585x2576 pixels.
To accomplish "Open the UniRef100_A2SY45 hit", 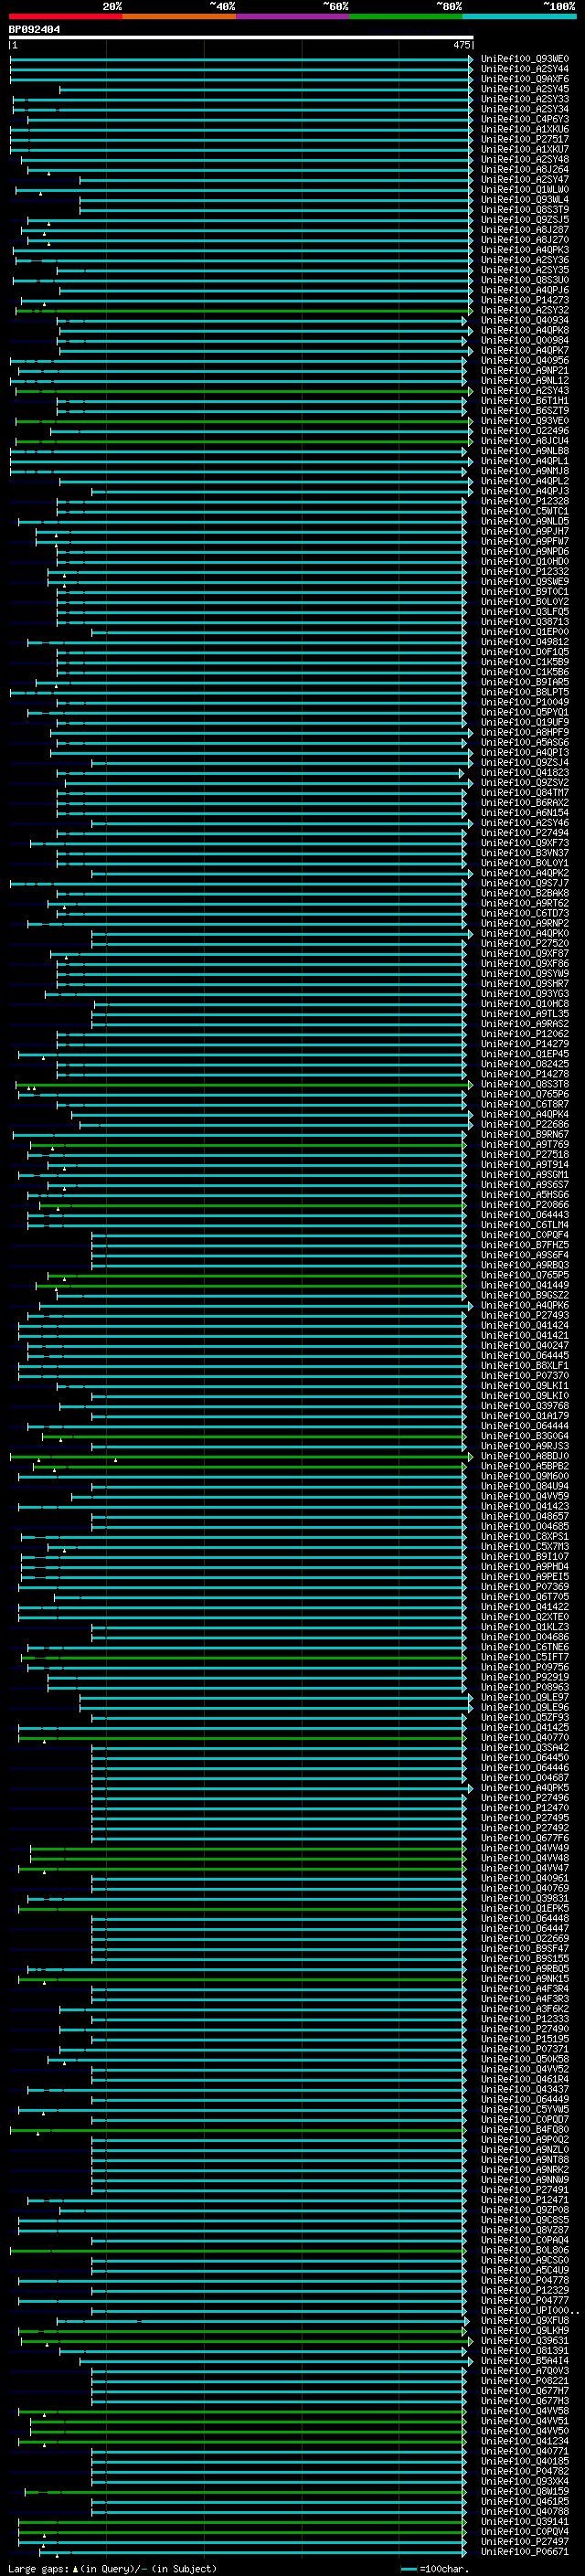I will [524, 89].
